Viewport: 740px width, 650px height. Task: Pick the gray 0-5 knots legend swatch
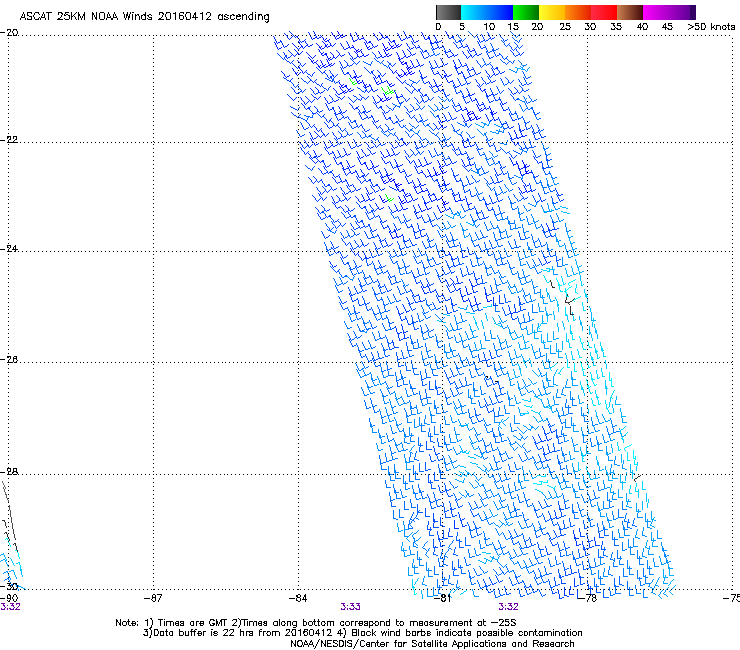(448, 12)
